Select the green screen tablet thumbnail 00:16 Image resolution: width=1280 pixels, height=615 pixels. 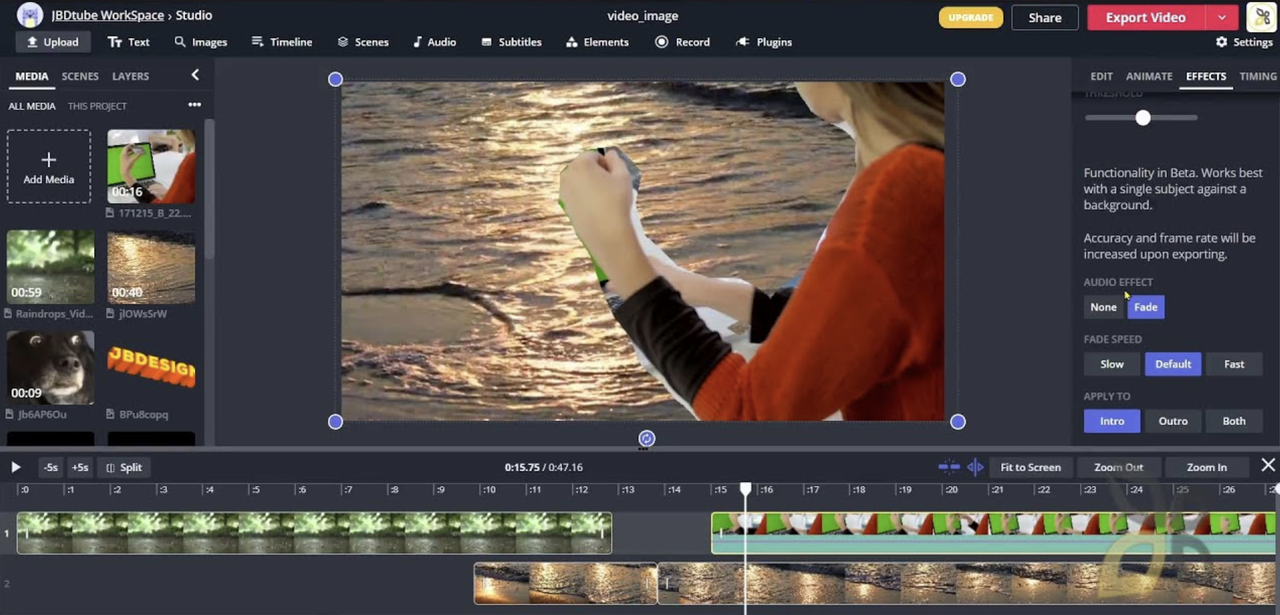click(151, 166)
